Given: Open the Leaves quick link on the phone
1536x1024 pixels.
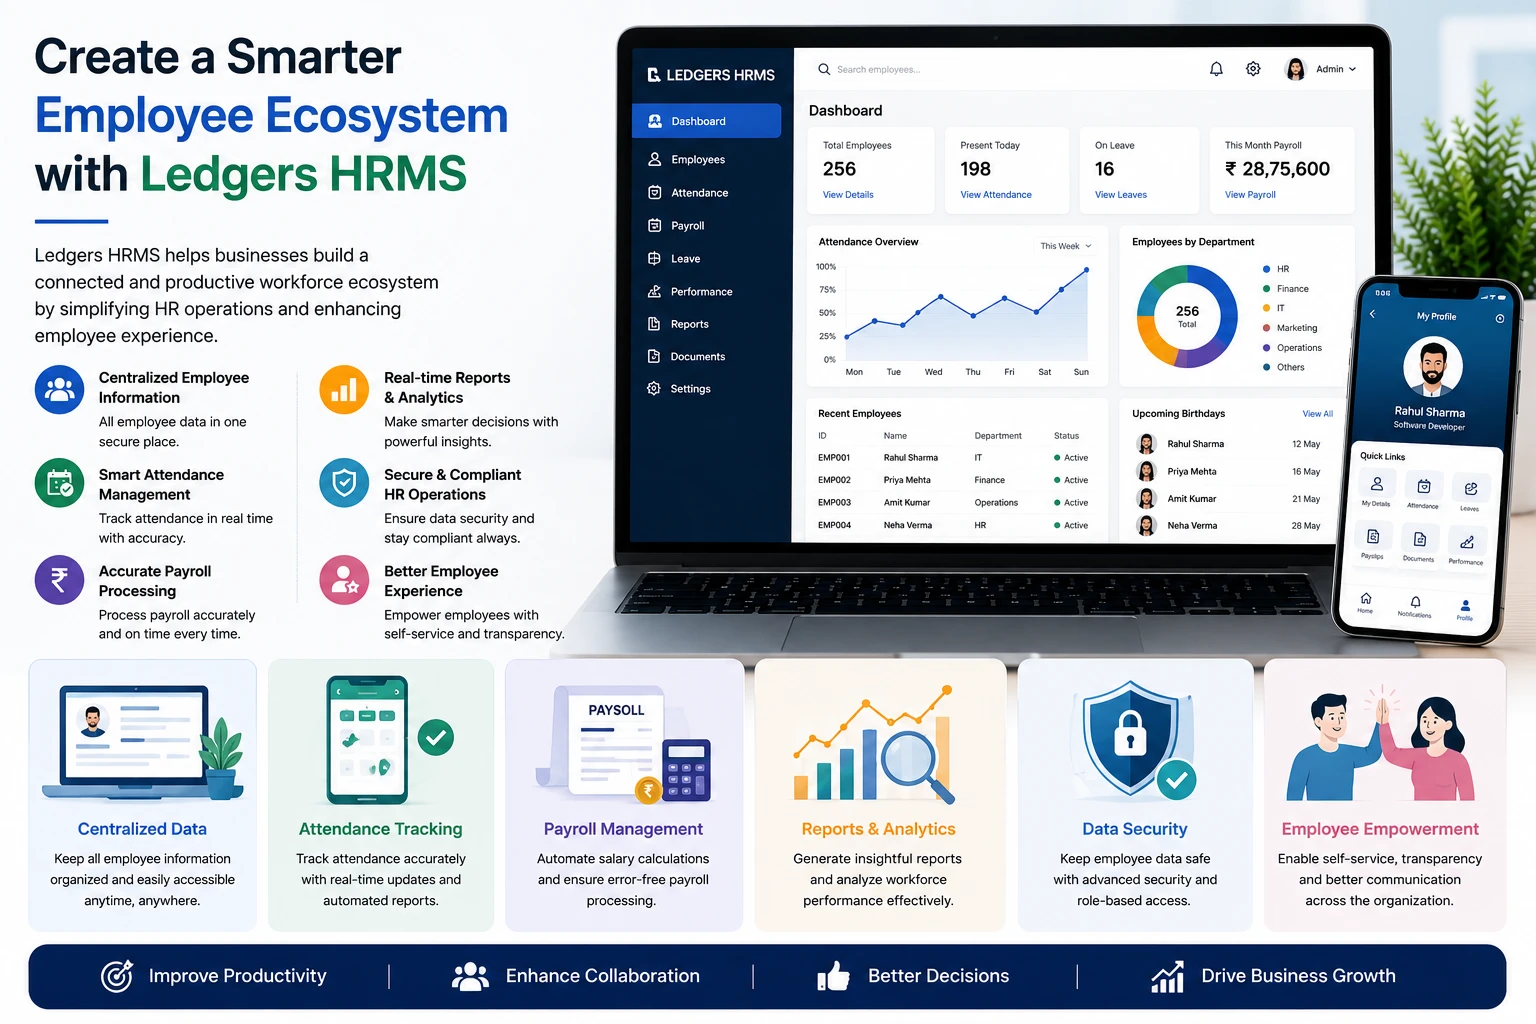Looking at the screenshot, I should click(x=1470, y=493).
